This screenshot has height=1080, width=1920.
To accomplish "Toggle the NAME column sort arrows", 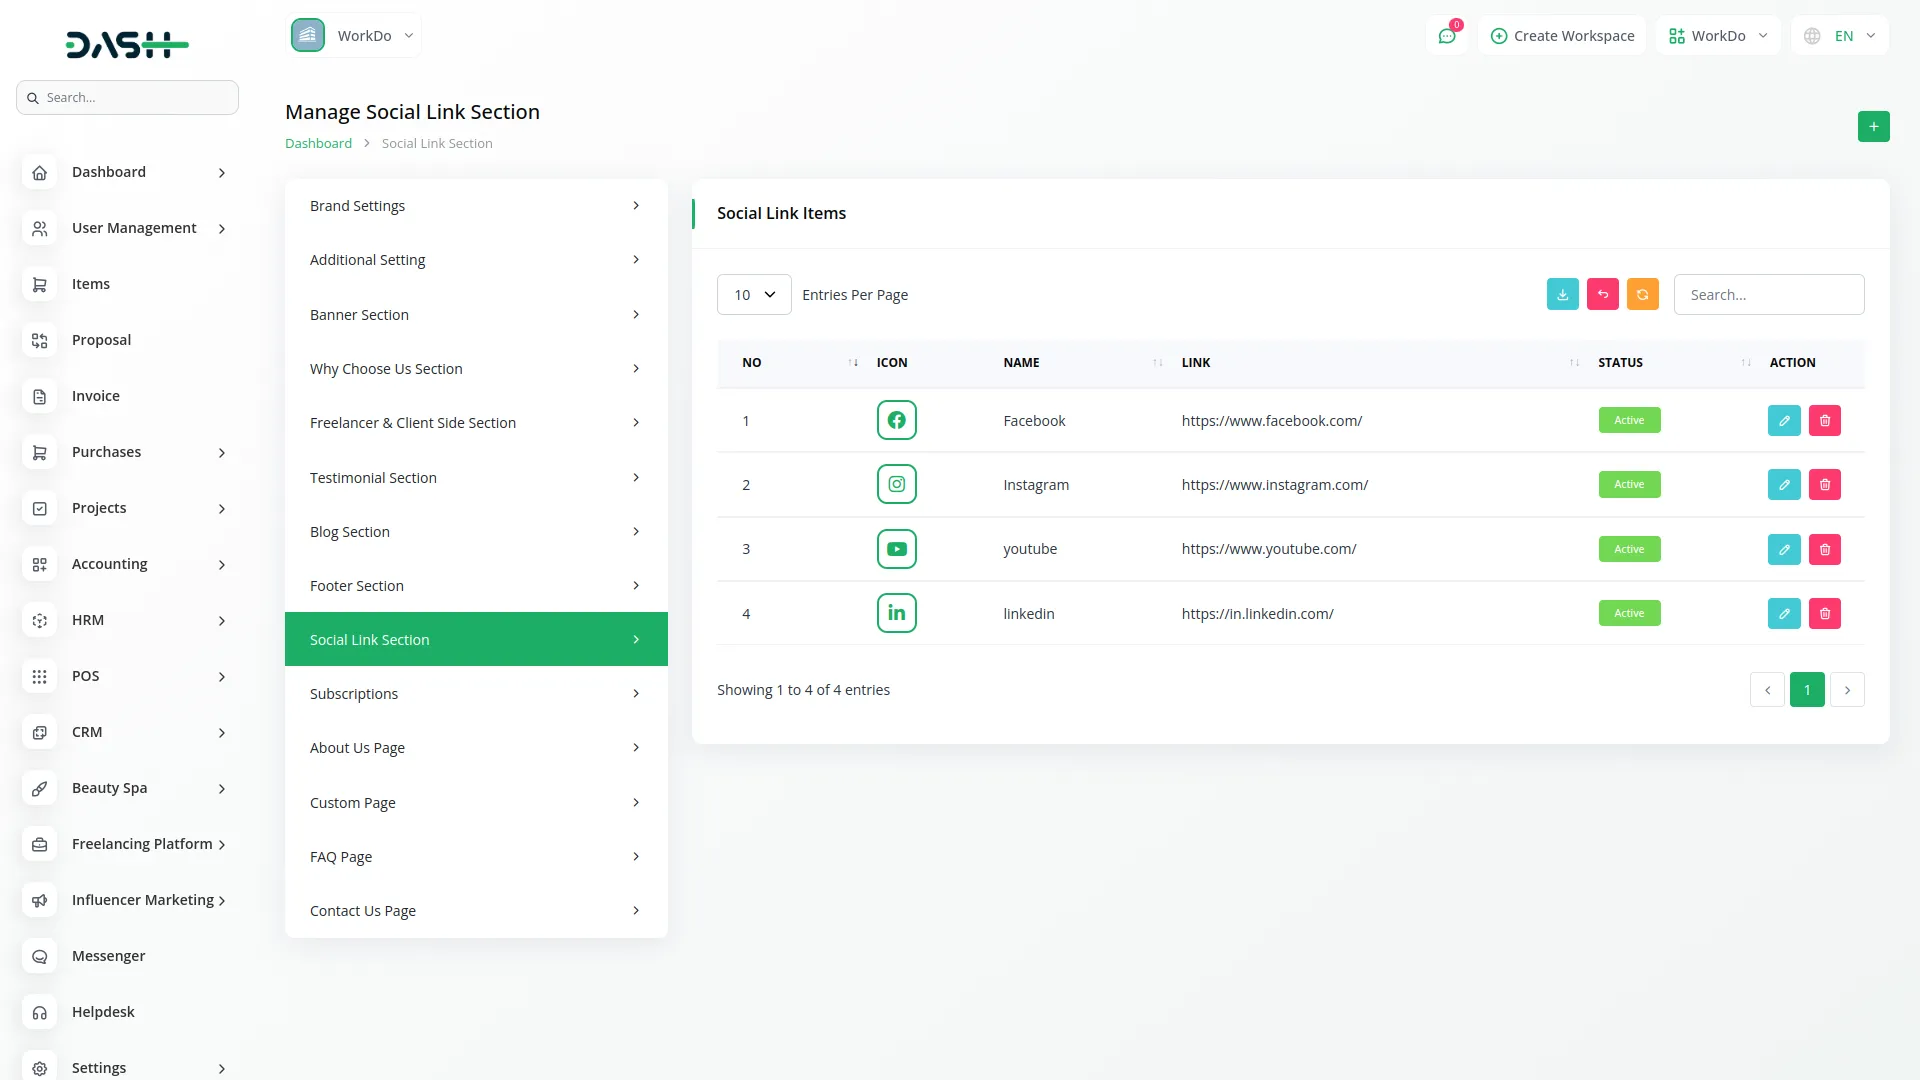I will [1155, 363].
